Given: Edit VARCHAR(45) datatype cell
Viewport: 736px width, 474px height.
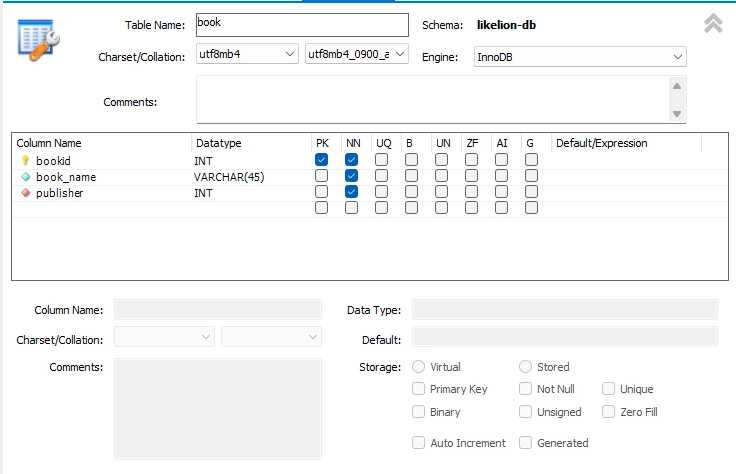Looking at the screenshot, I should [230, 176].
